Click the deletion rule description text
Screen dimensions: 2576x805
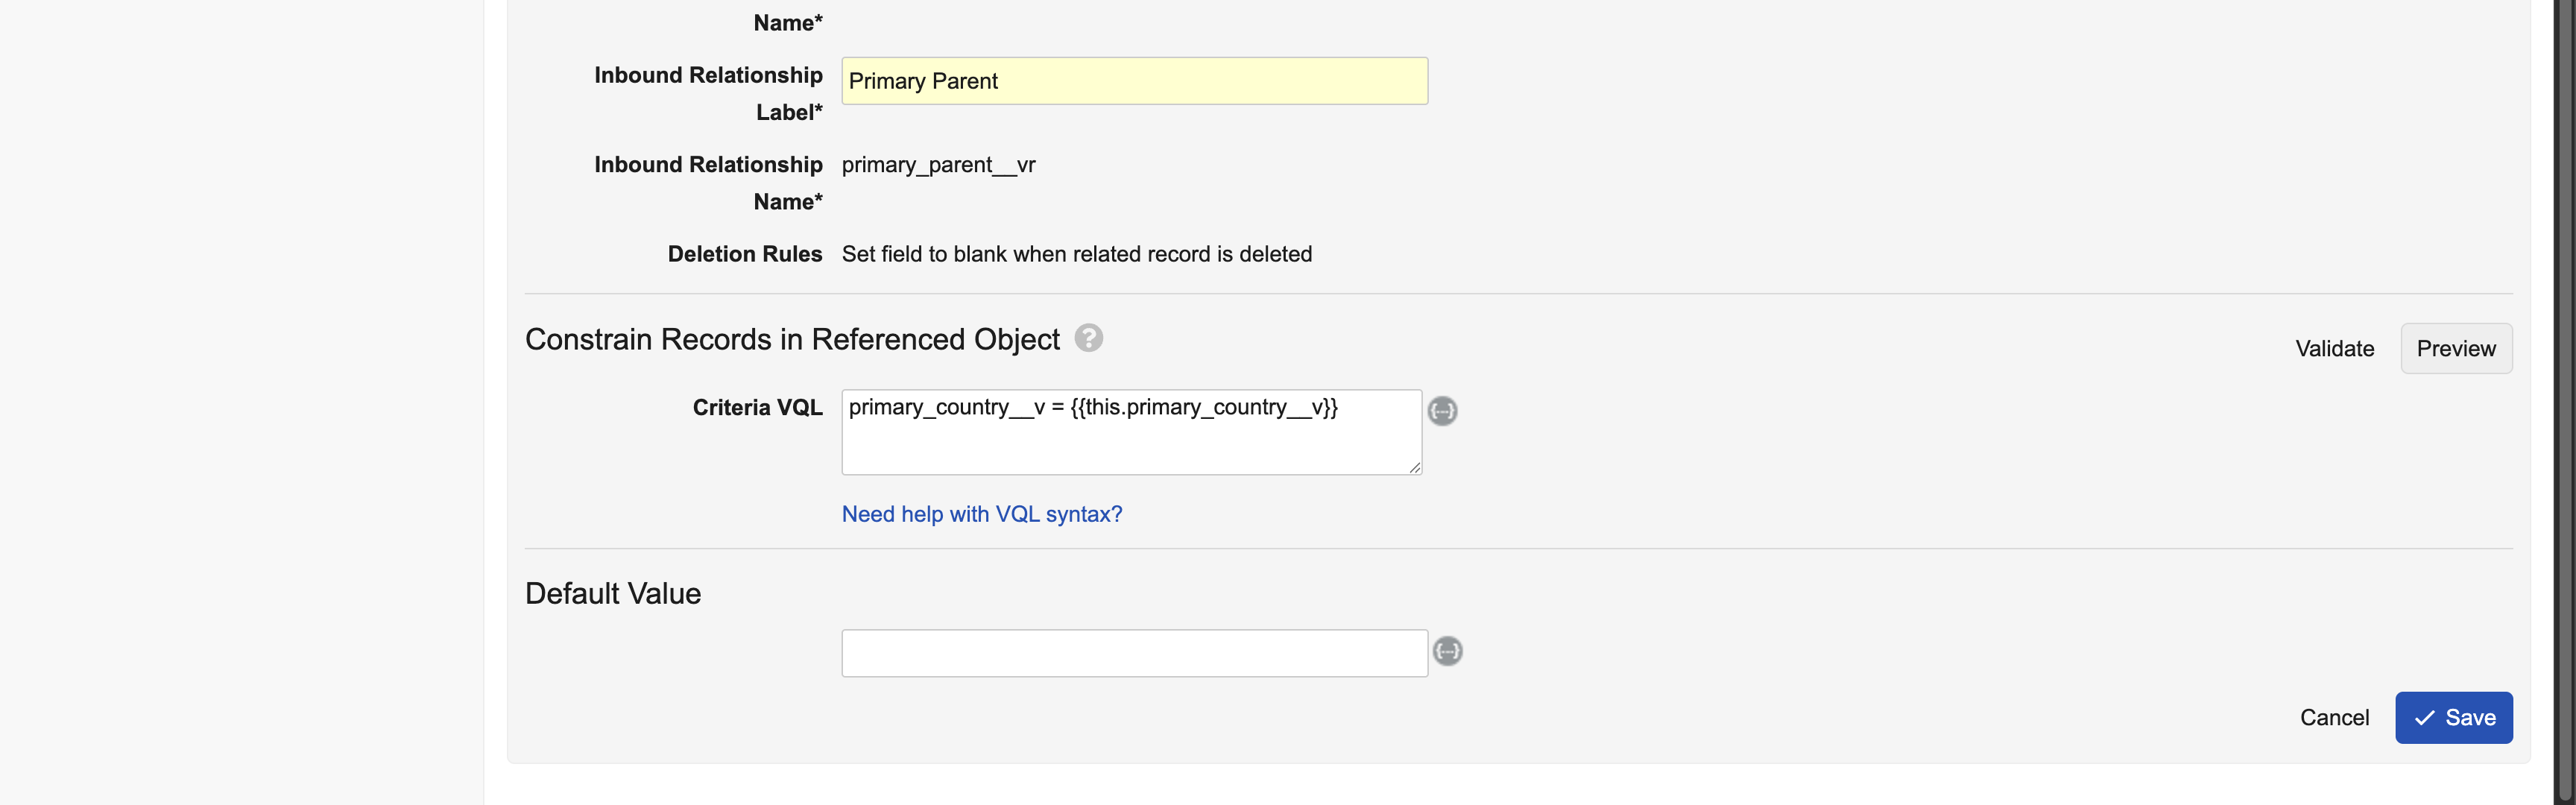[1076, 254]
